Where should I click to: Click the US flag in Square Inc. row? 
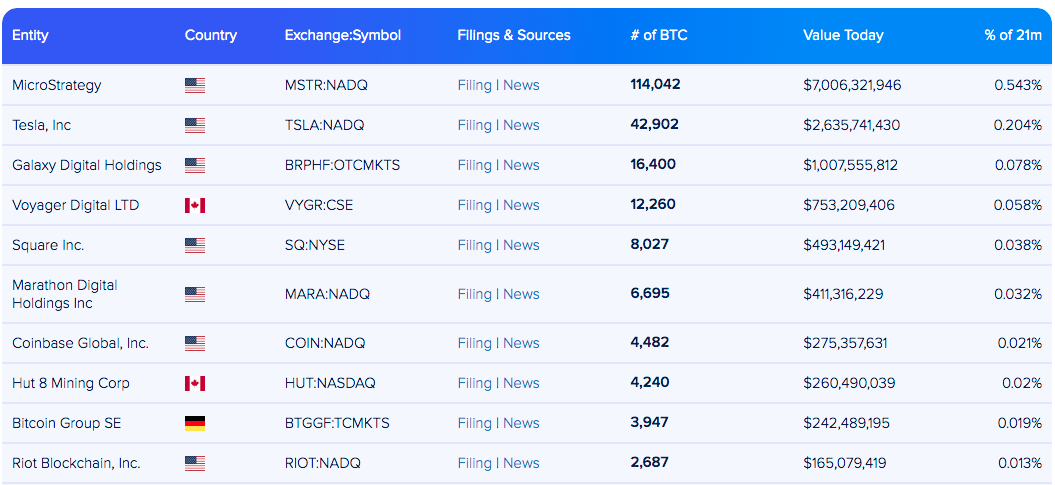click(x=194, y=245)
